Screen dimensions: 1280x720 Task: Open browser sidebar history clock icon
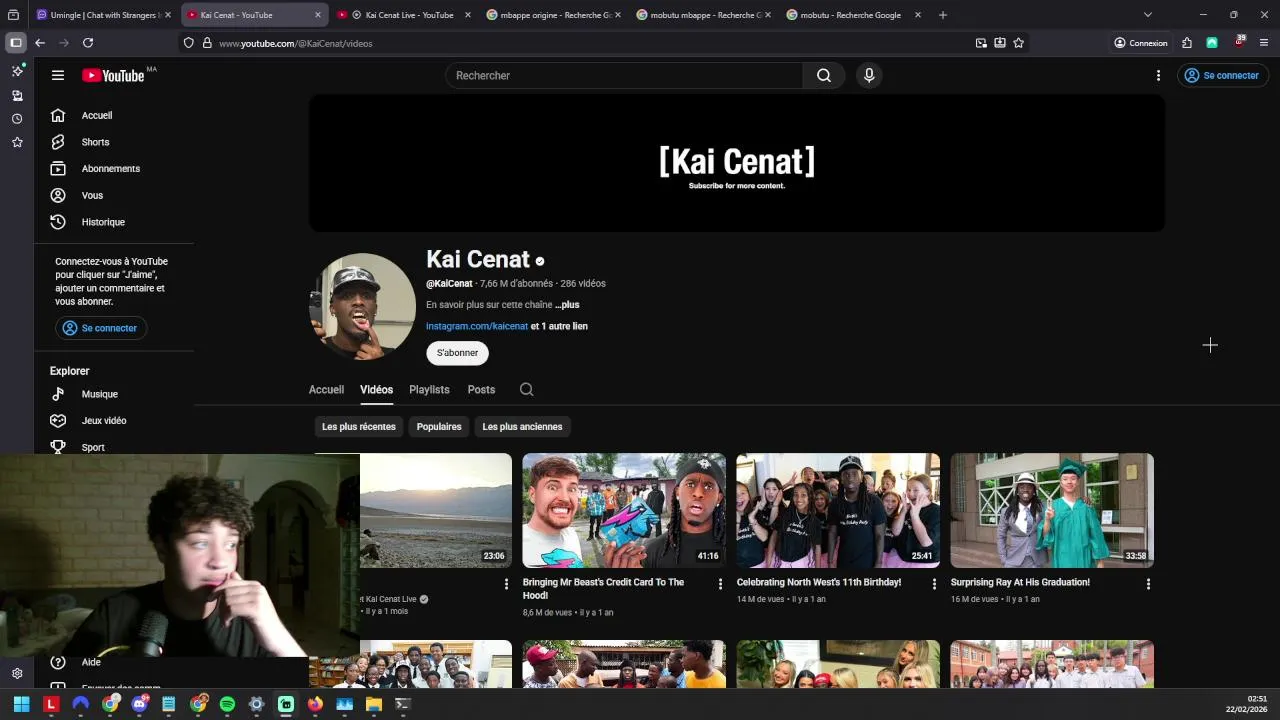17,119
